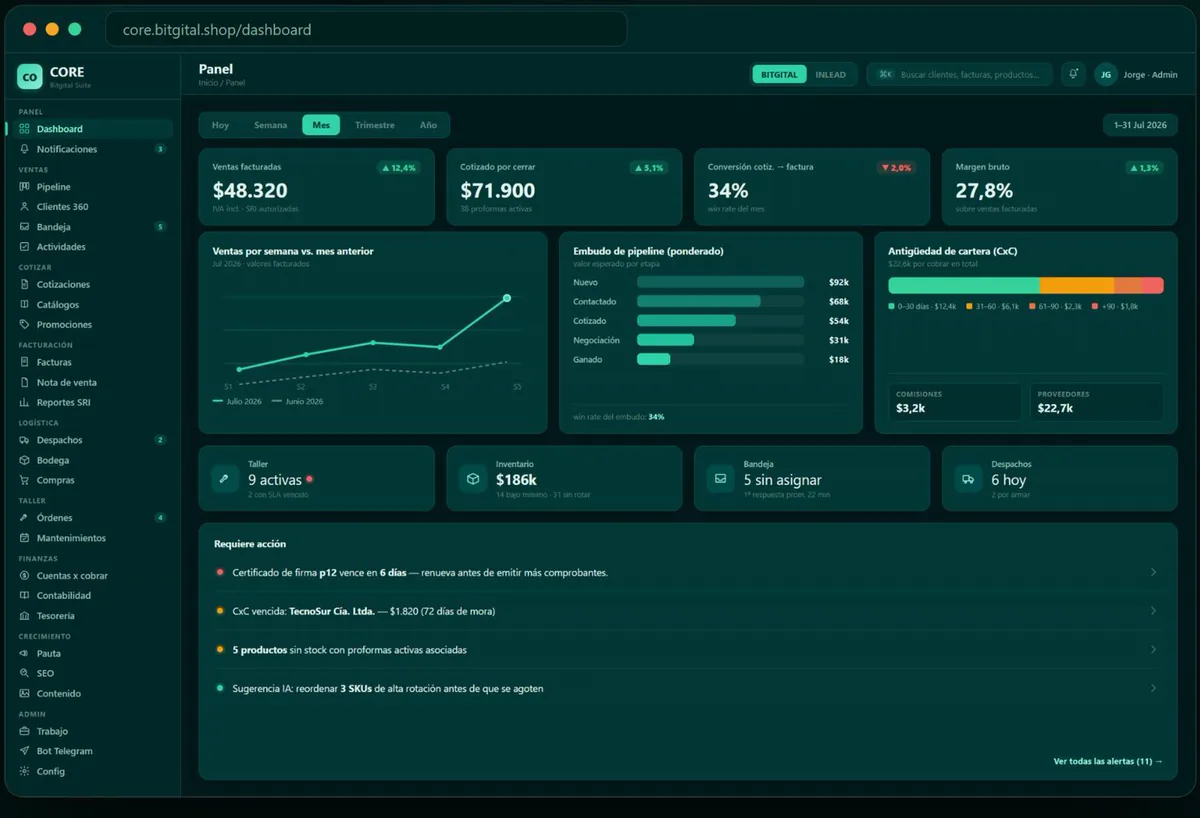
Task: Open Reportes SRI chart icon
Action: coord(25,403)
